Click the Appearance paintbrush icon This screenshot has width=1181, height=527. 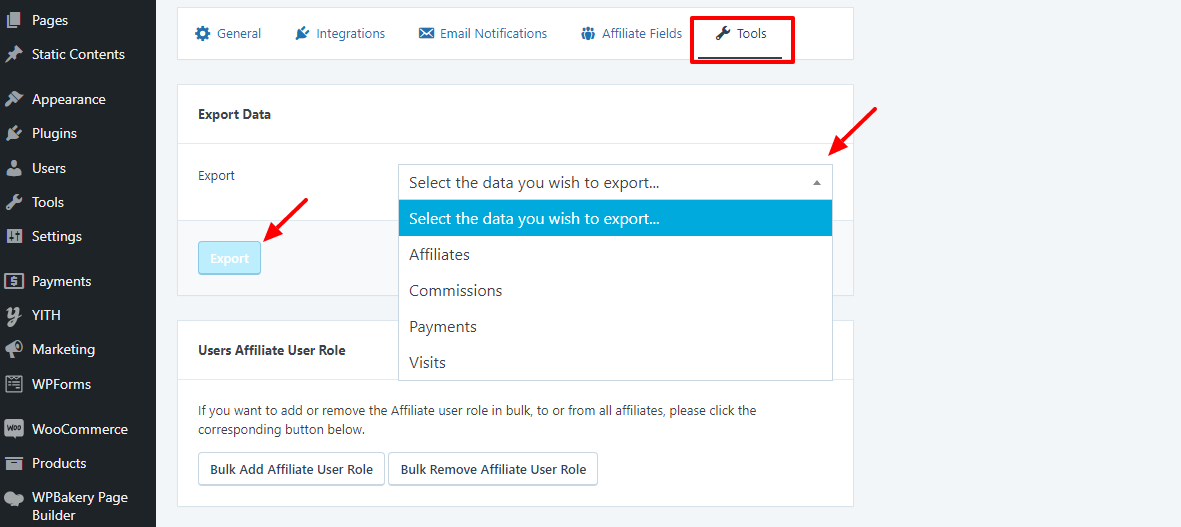[14, 99]
